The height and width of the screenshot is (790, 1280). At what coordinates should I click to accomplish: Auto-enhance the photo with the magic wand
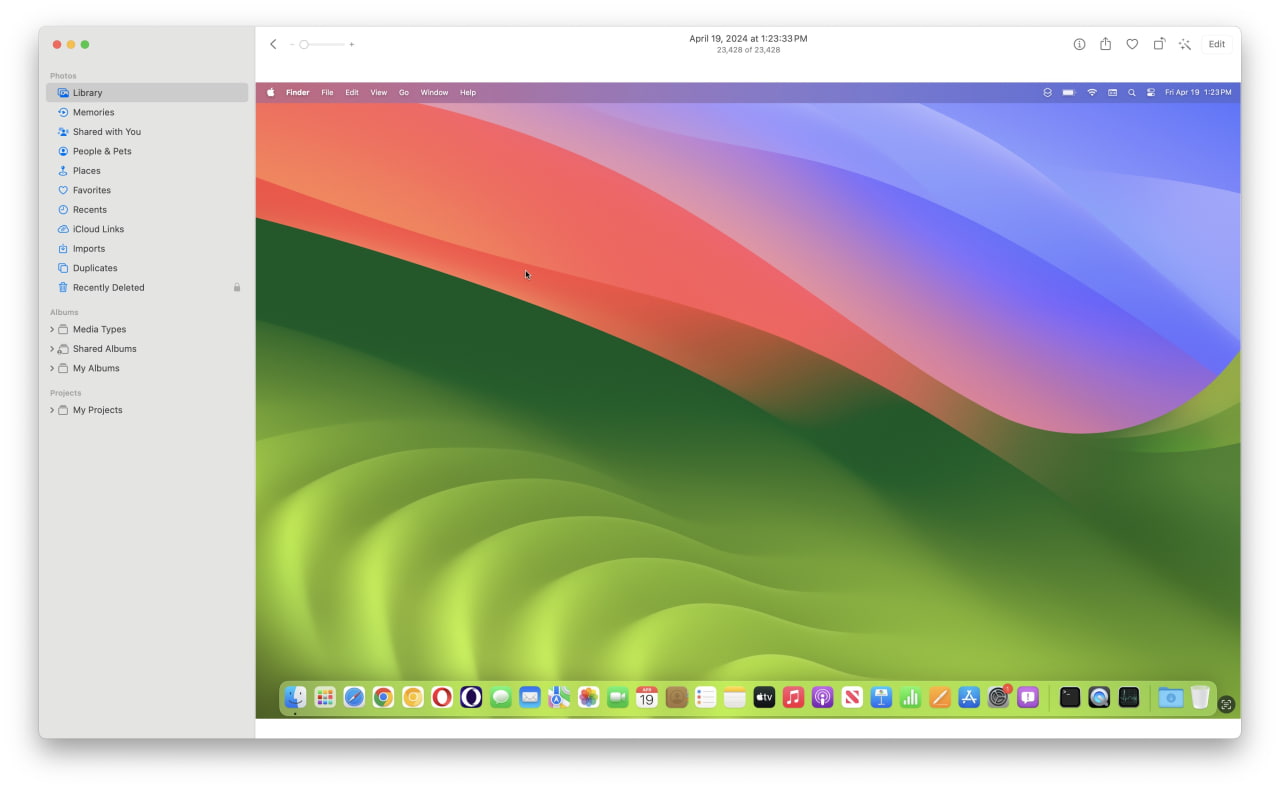click(x=1185, y=44)
